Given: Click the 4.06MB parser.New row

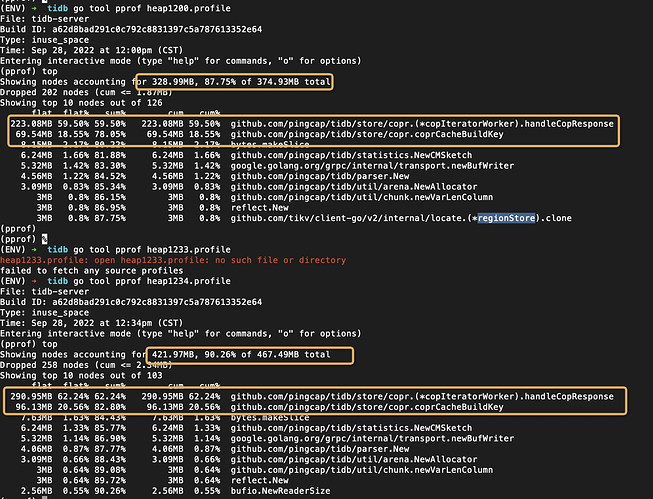Looking at the screenshot, I should [x=215, y=449].
